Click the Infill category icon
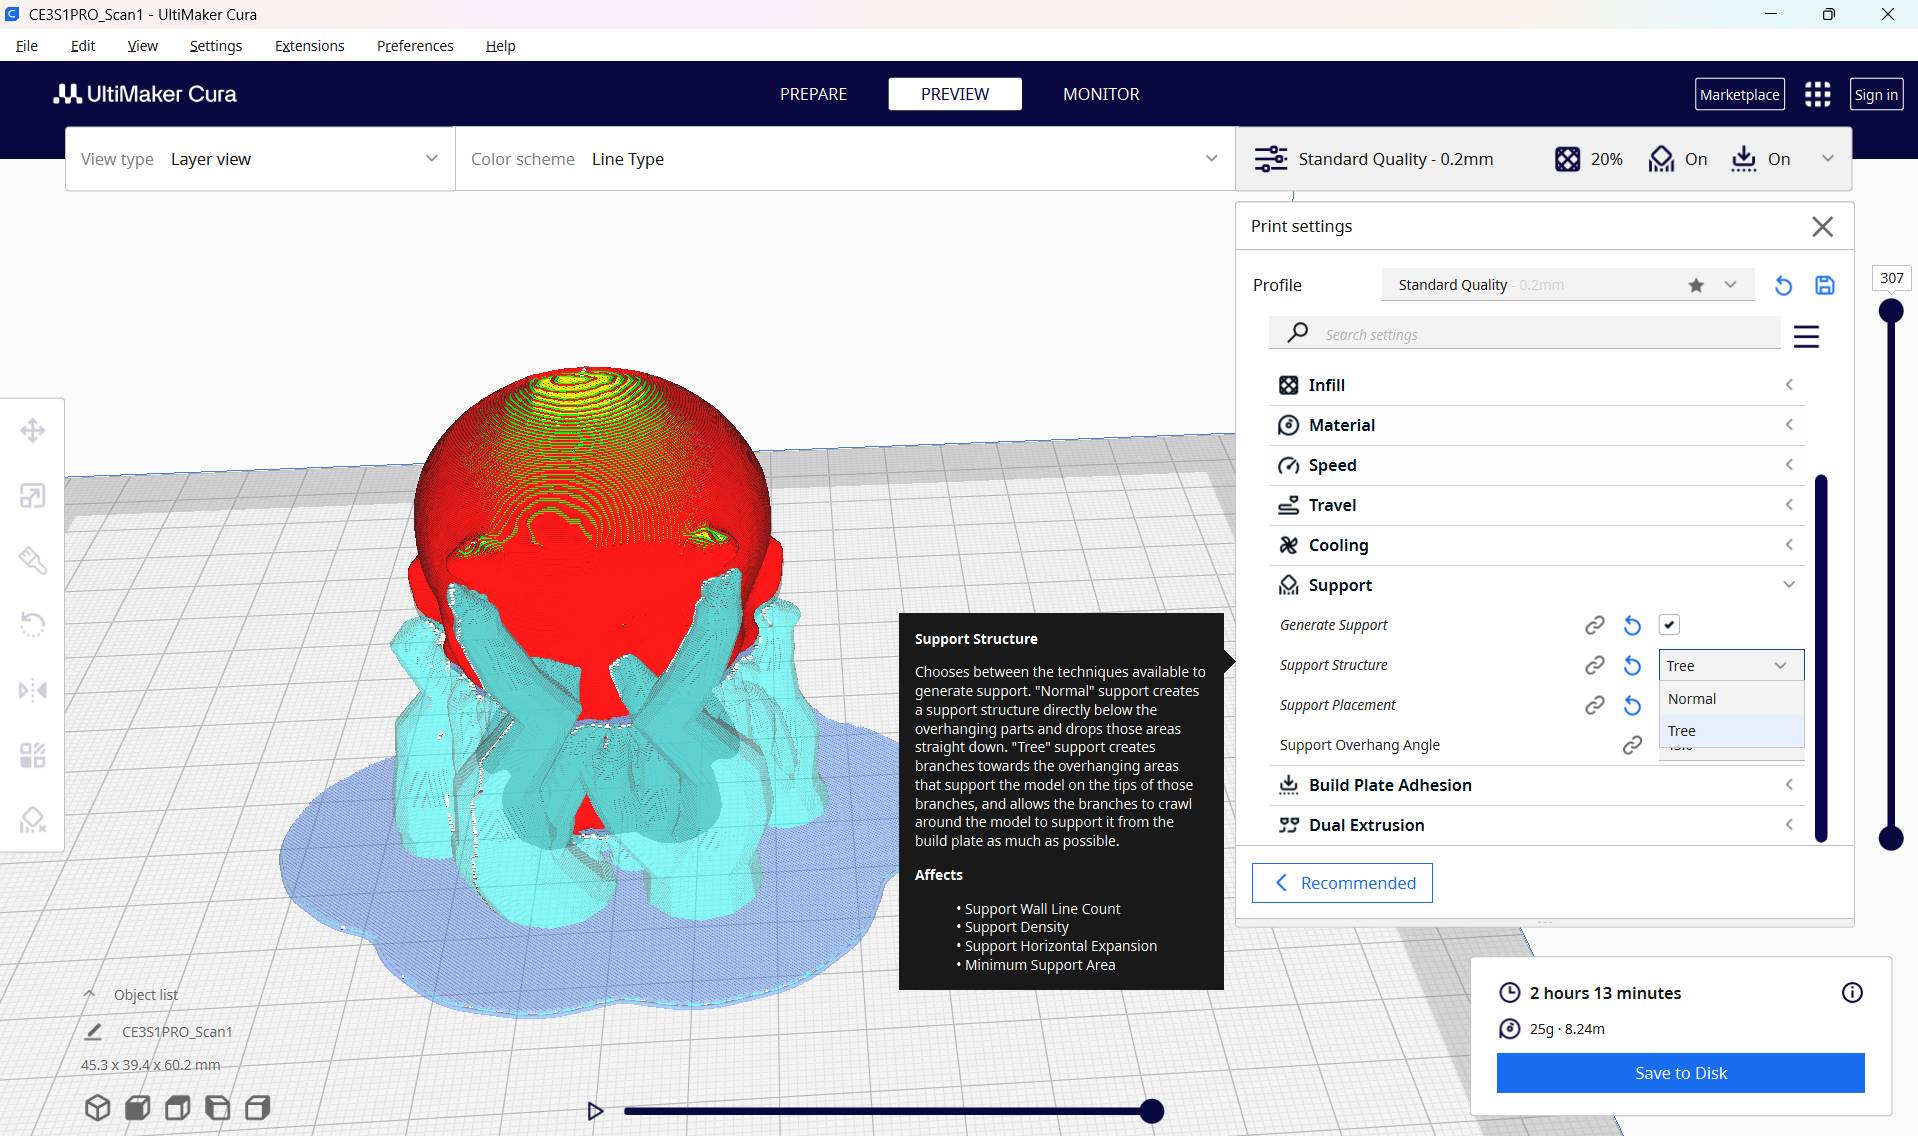Viewport: 1918px width, 1136px height. coord(1289,385)
